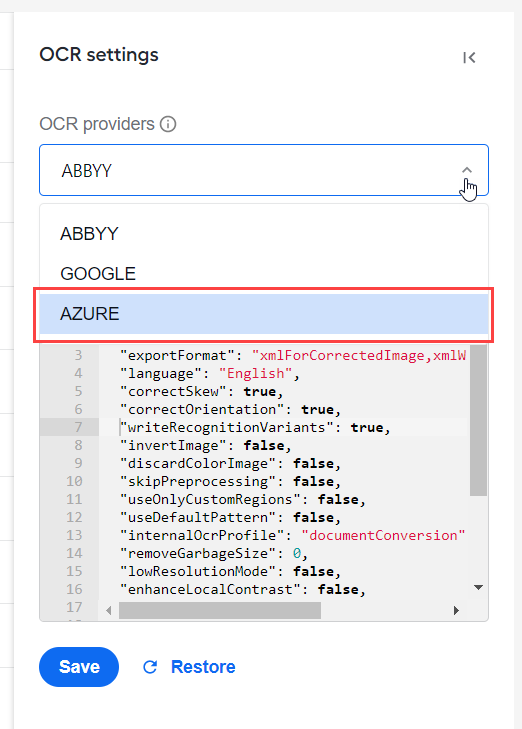Restore default OCR settings
This screenshot has width=522, height=729.
click(189, 667)
